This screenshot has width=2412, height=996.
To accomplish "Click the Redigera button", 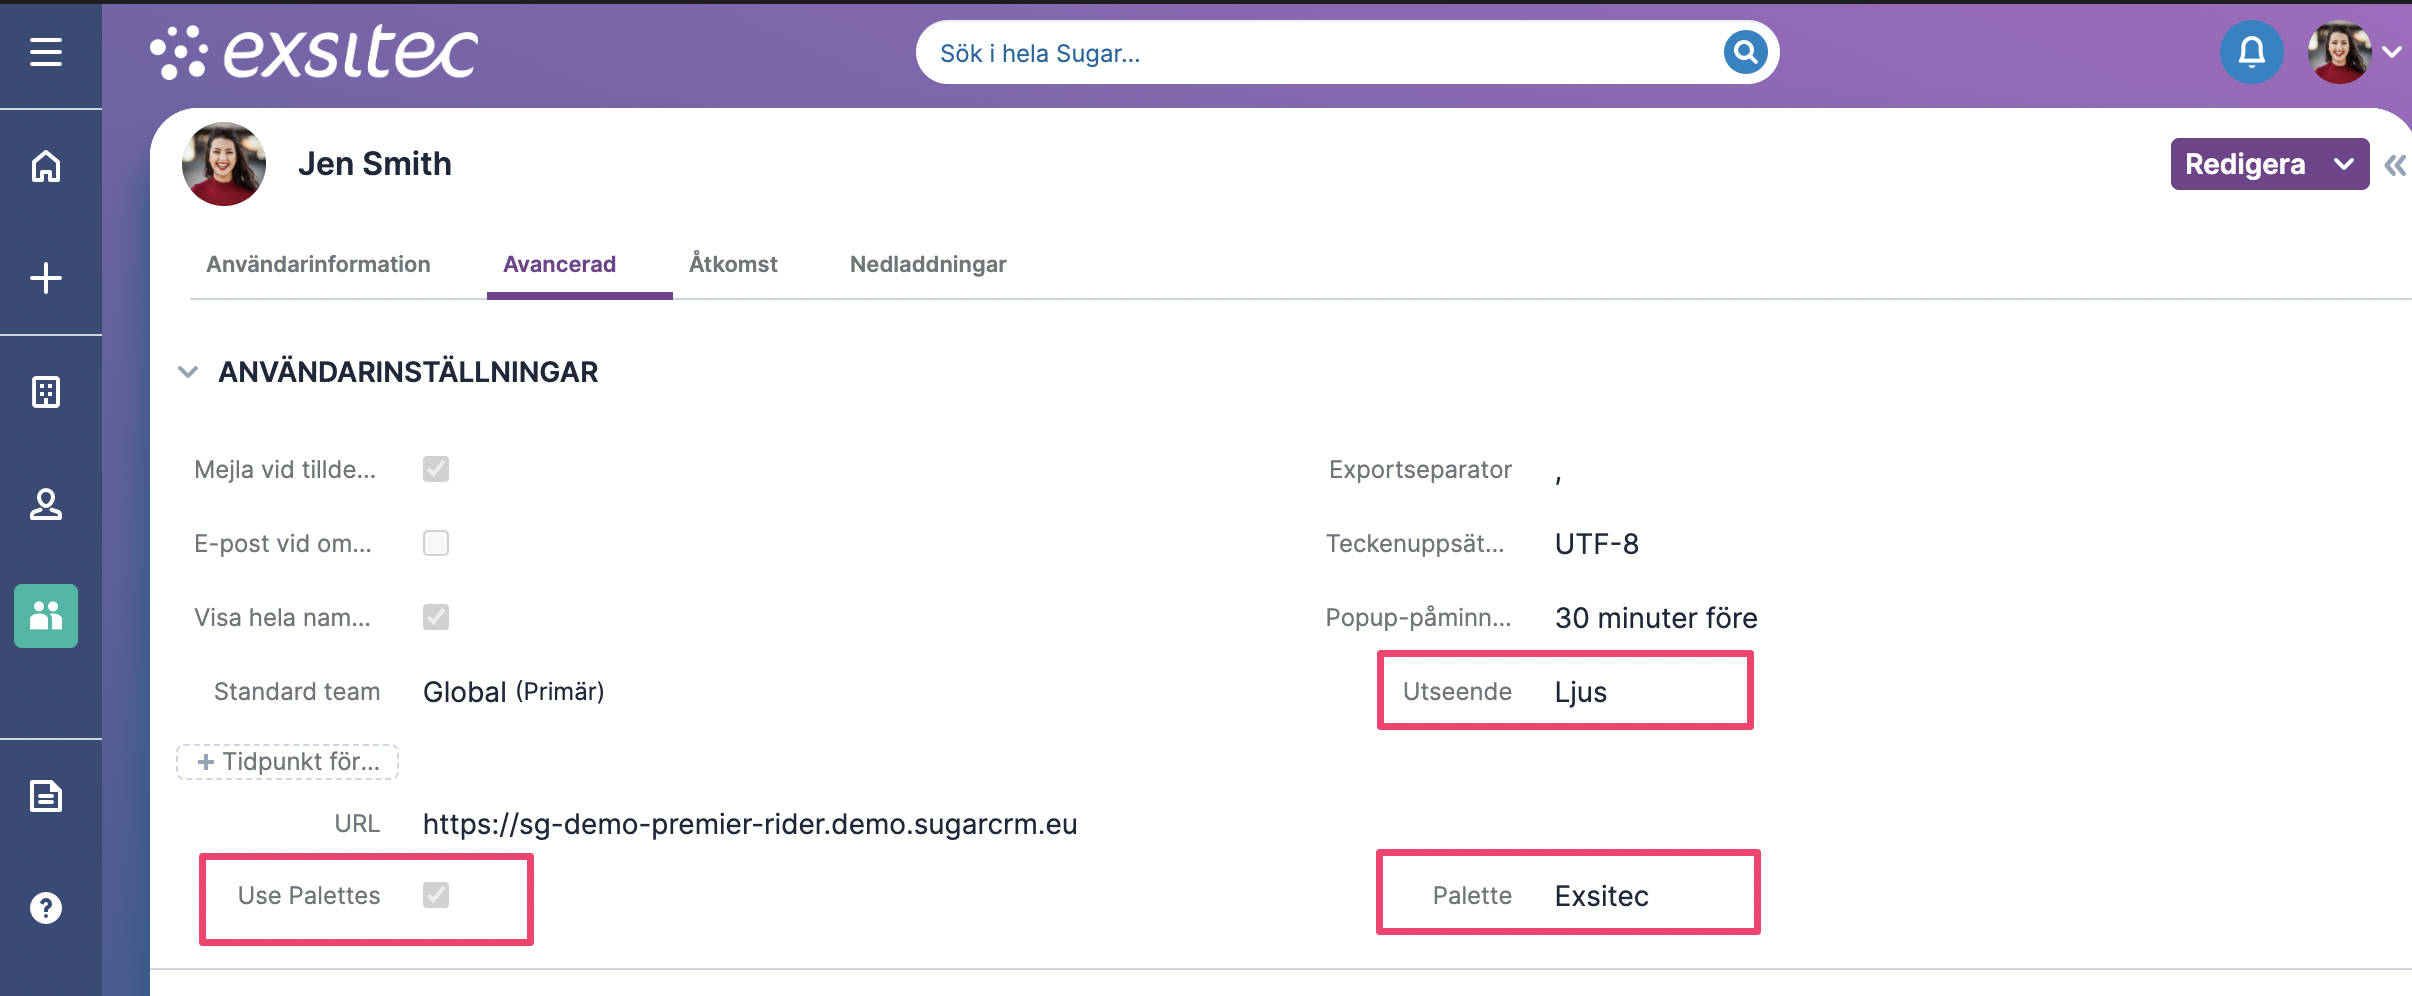I will 2245,164.
